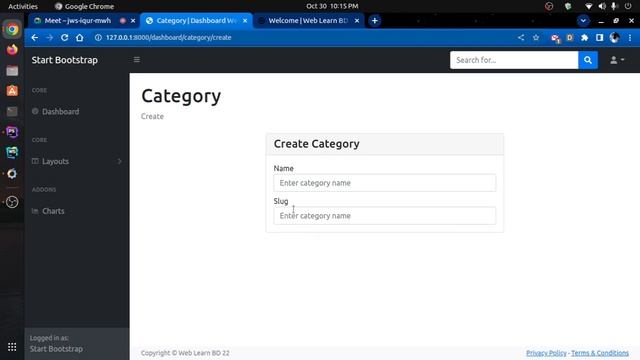Image resolution: width=640 pixels, height=360 pixels.
Task: Bookmark this page with the star icon
Action: (x=536, y=38)
